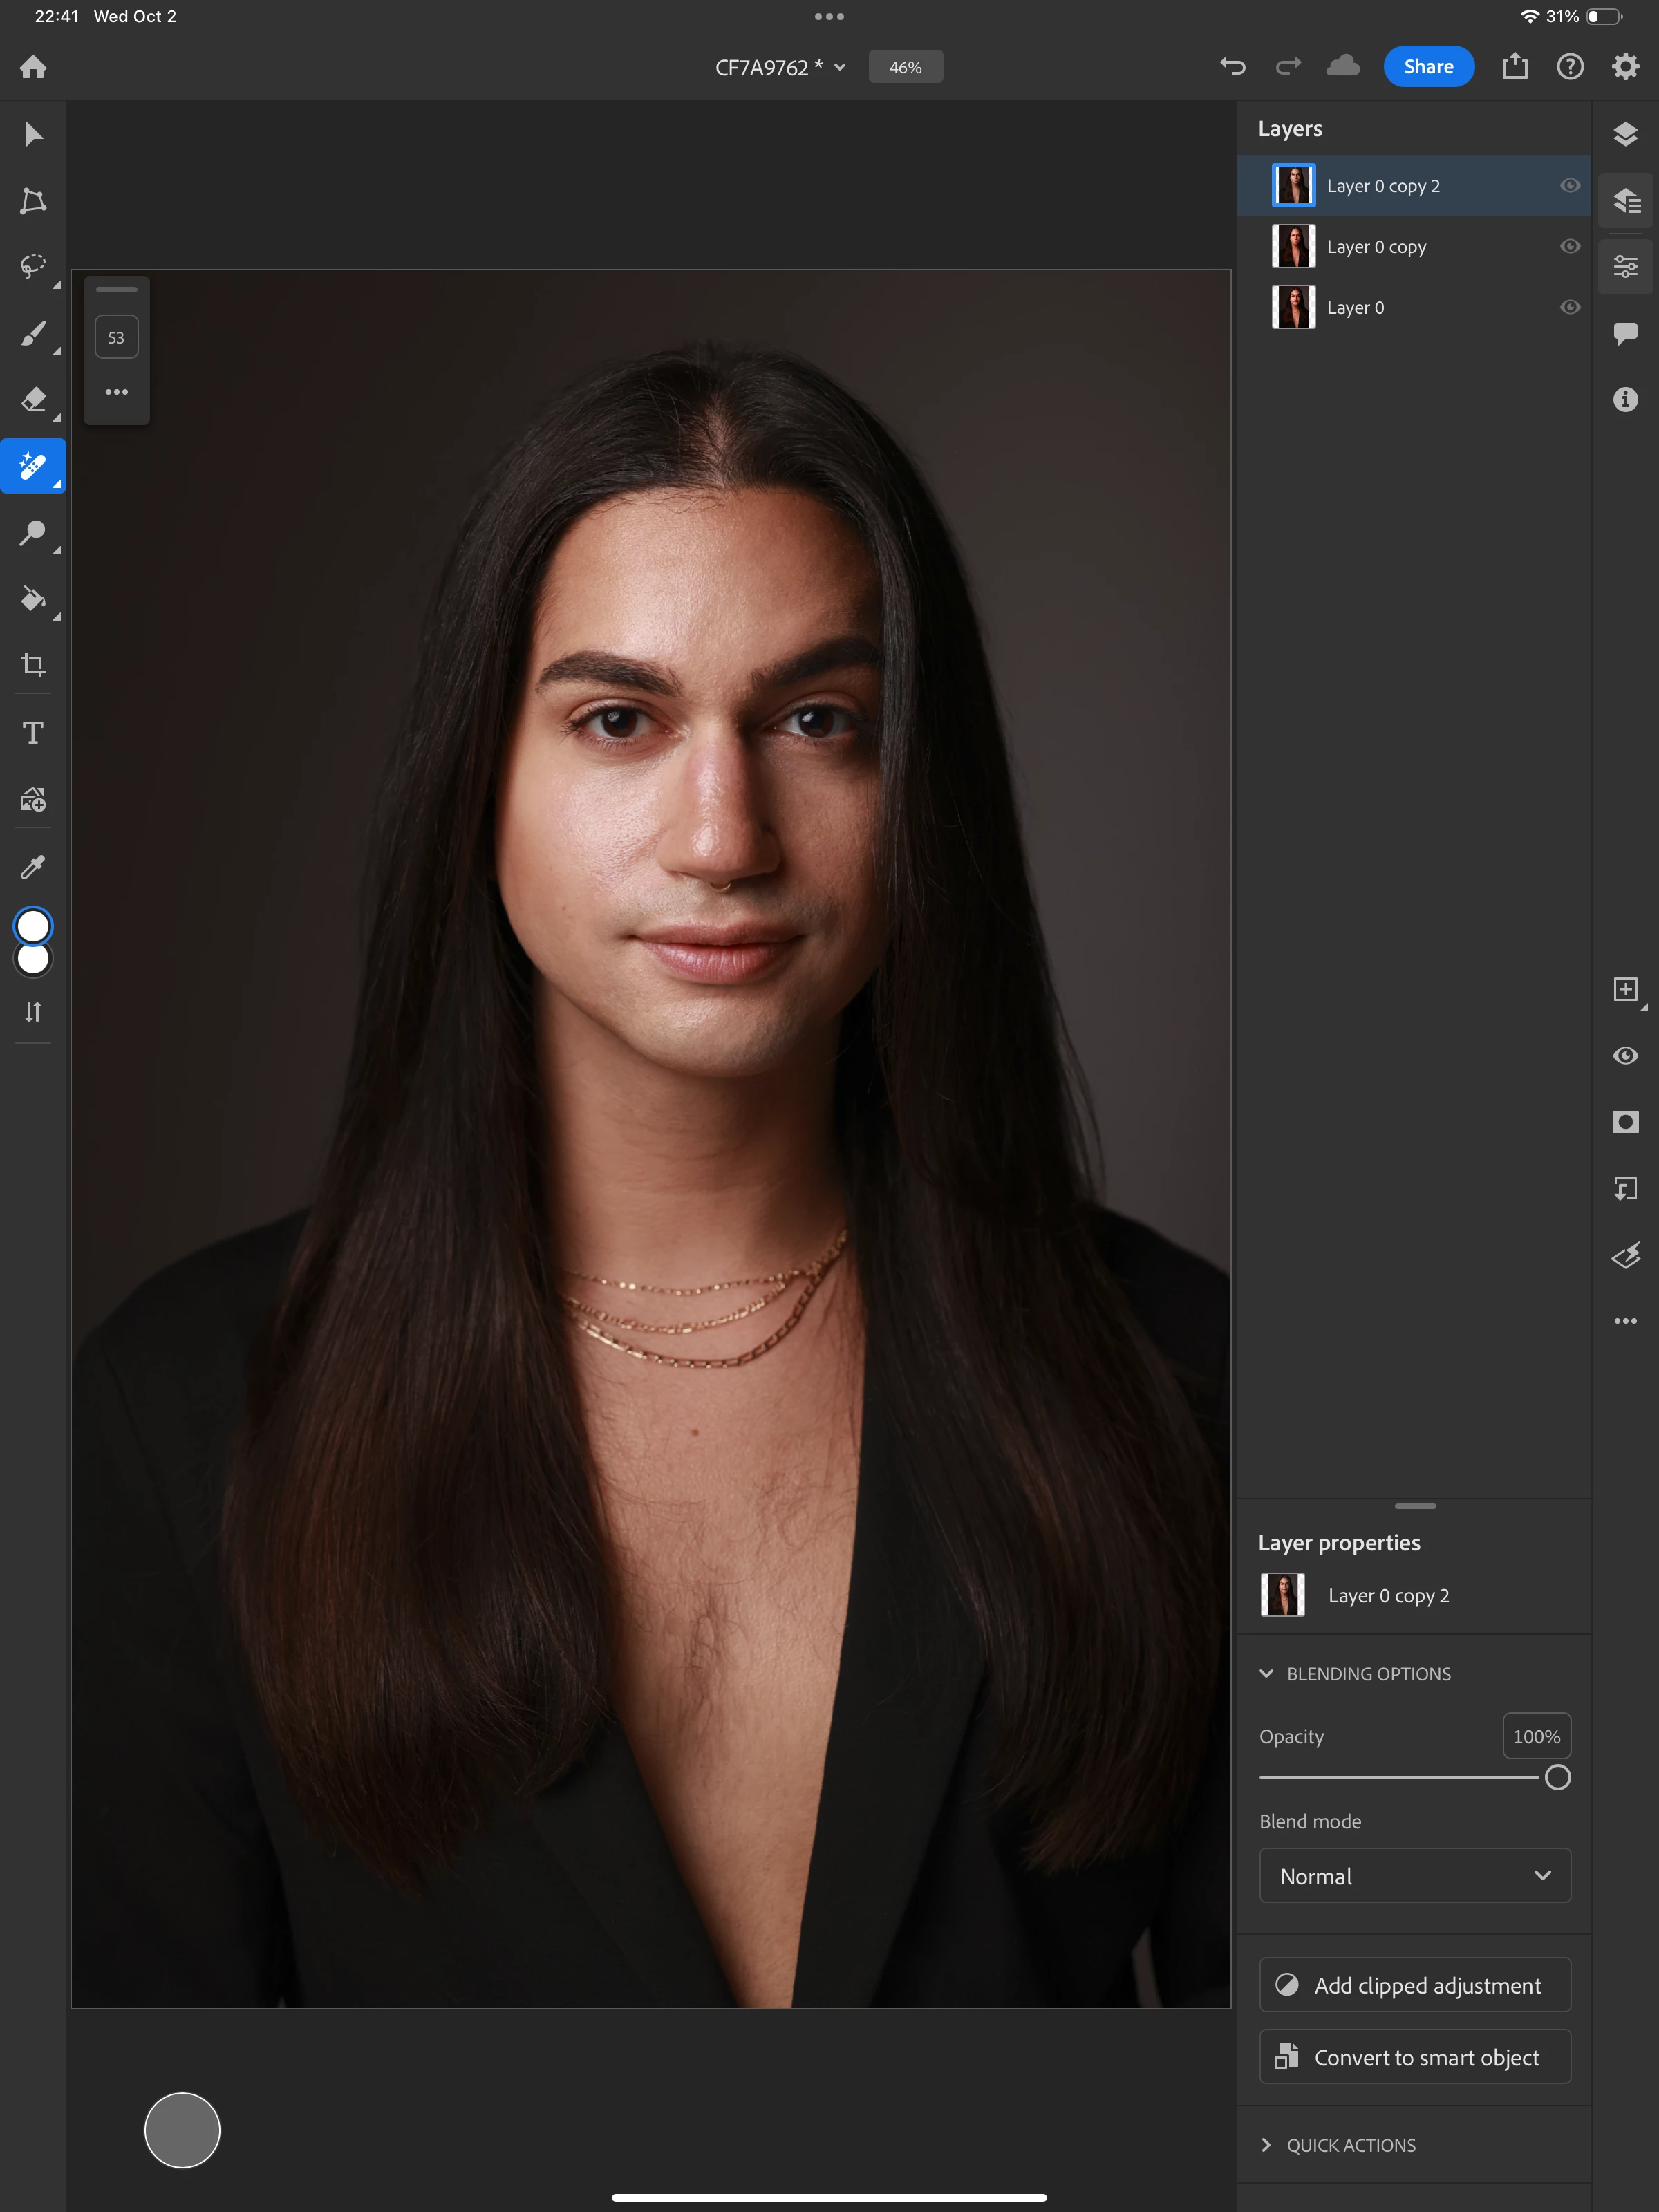Click the Opacity slider handle
This screenshot has height=2212, width=1659.
[1557, 1778]
